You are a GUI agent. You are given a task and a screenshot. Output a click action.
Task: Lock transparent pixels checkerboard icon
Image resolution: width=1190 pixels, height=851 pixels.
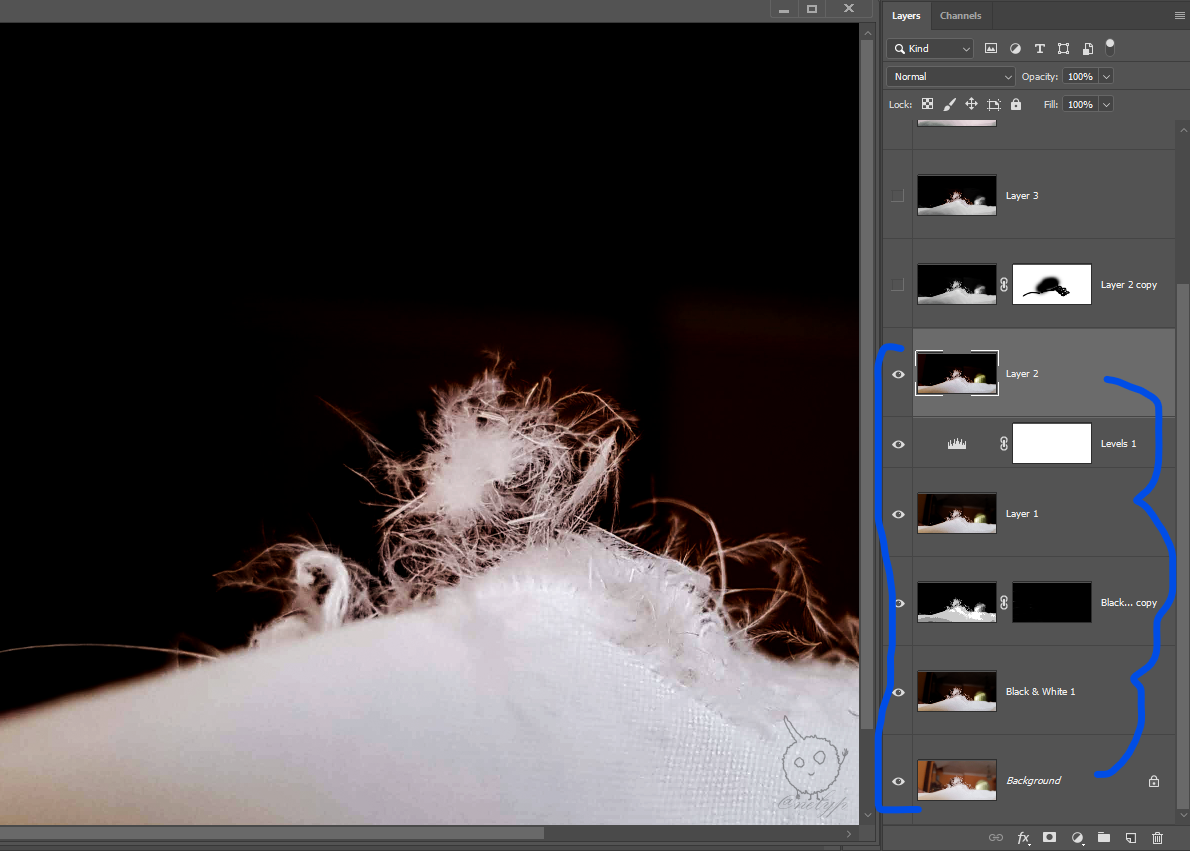click(927, 104)
